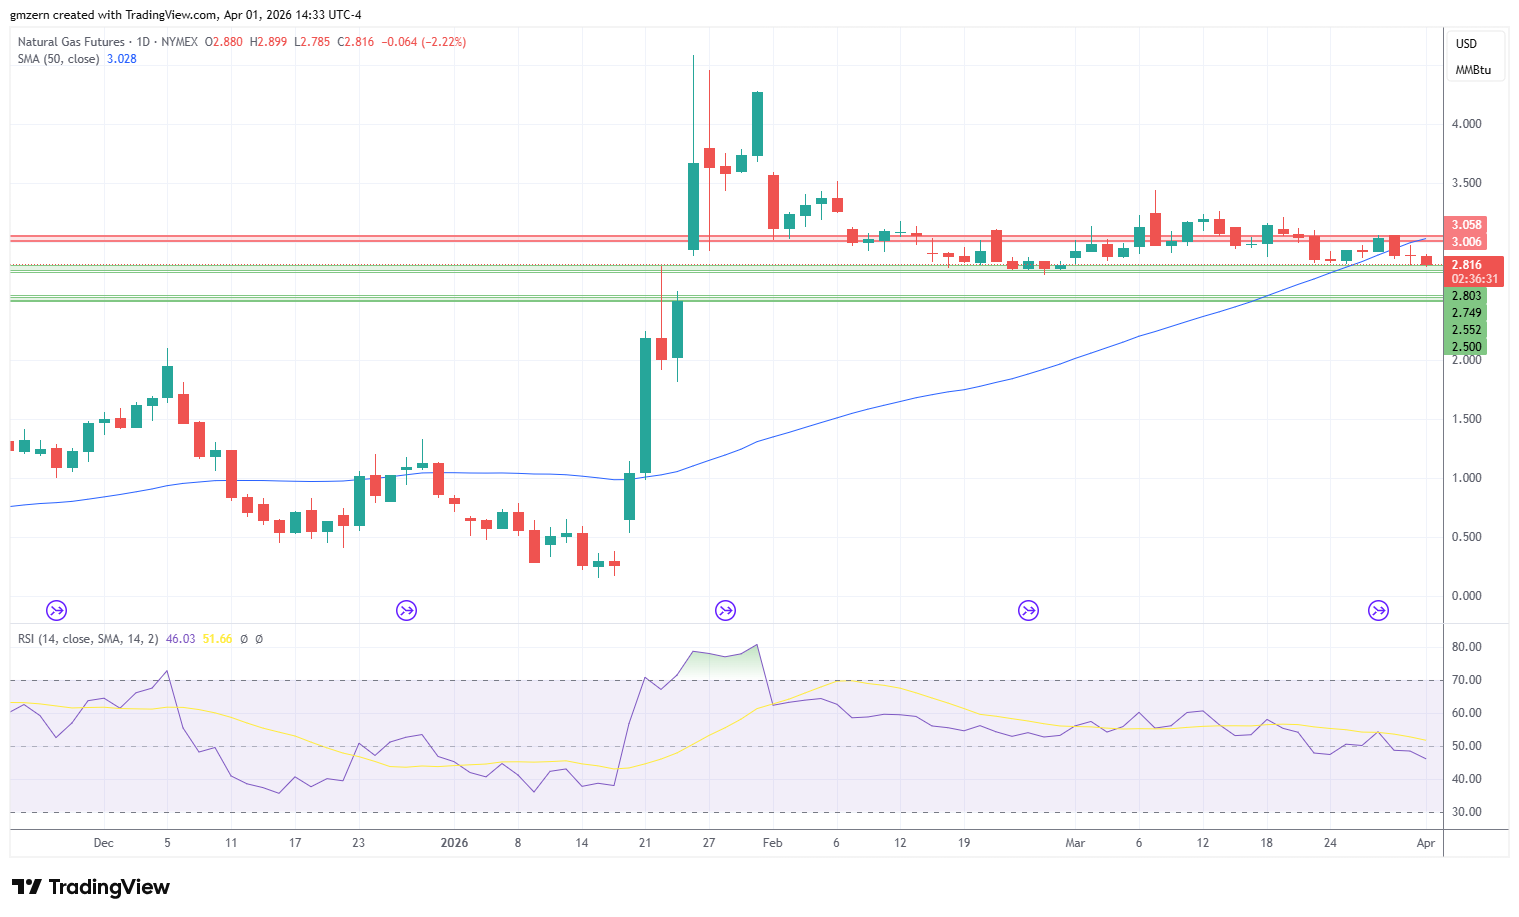This screenshot has height=917, width=1519.
Task: Select the green 2.803 price level tag
Action: coord(1466,296)
